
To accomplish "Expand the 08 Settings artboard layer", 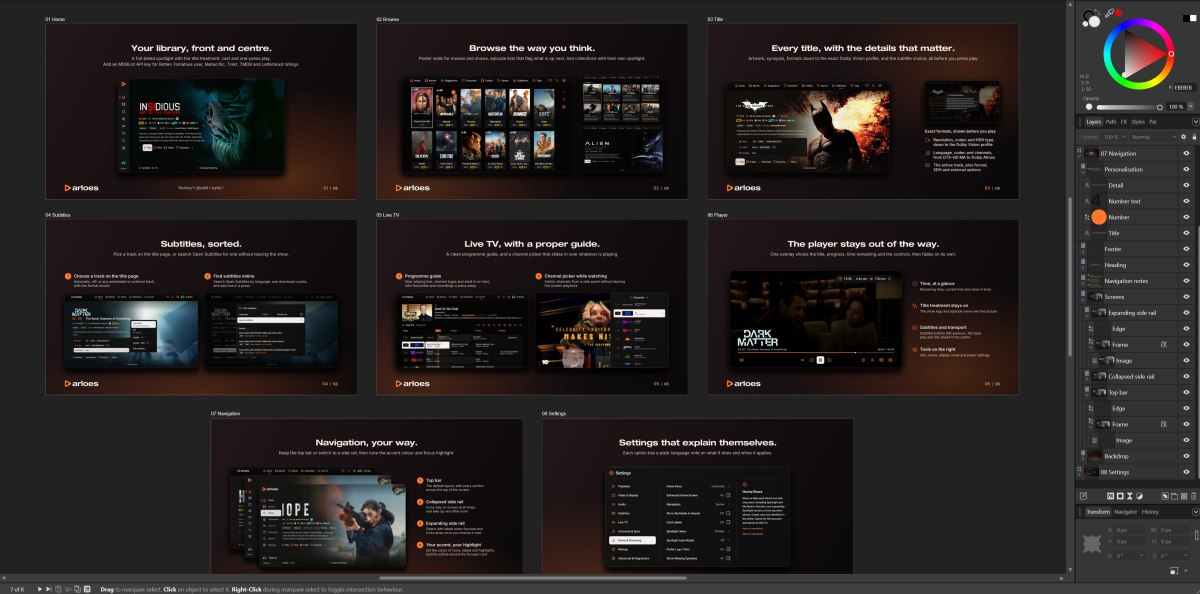I will pos(1079,475).
